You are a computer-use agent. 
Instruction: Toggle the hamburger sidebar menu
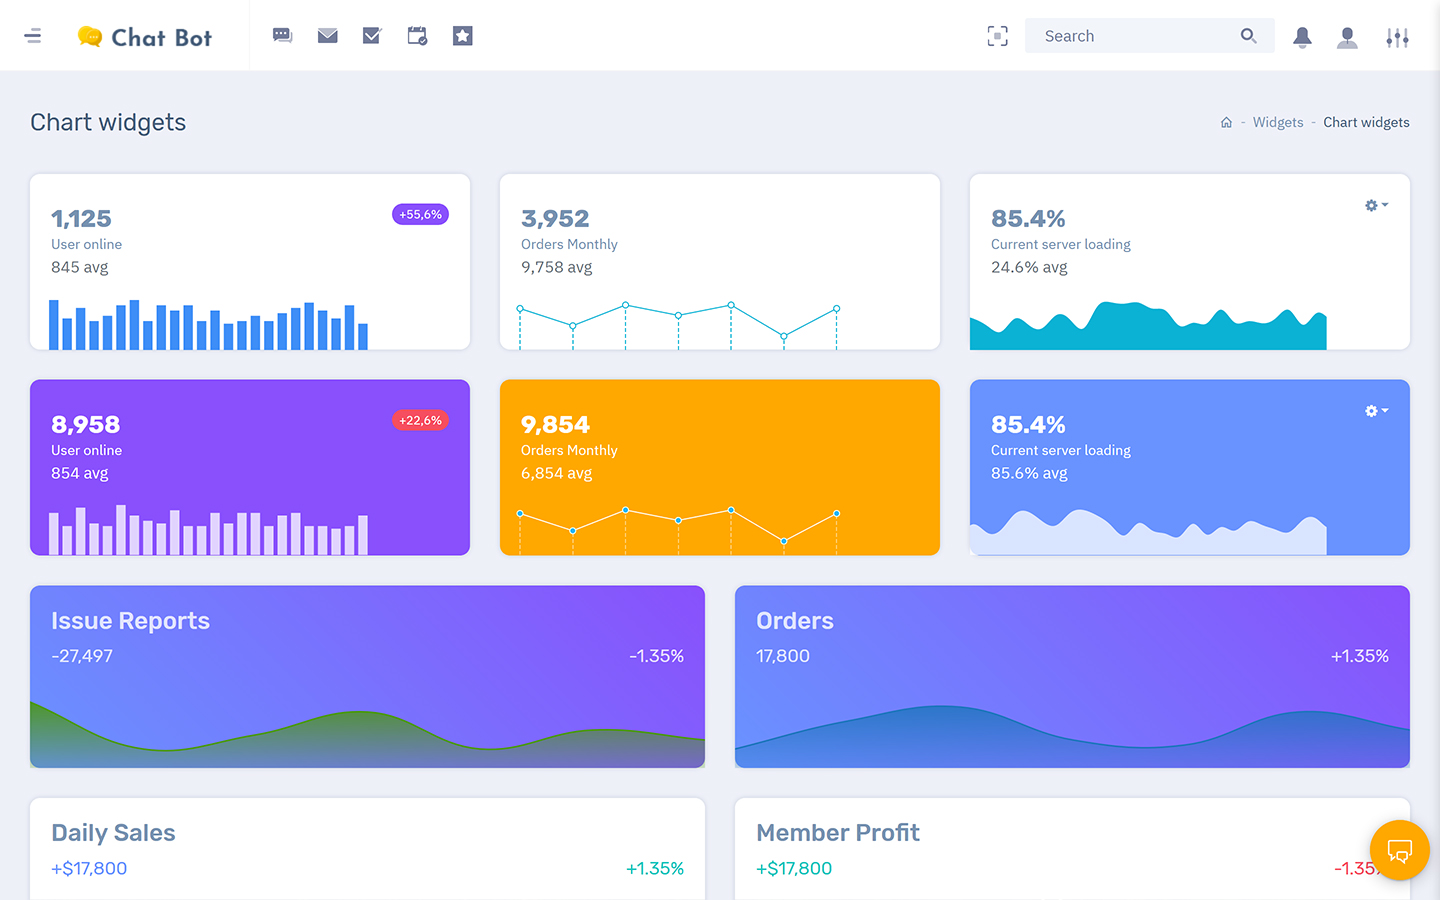(33, 36)
